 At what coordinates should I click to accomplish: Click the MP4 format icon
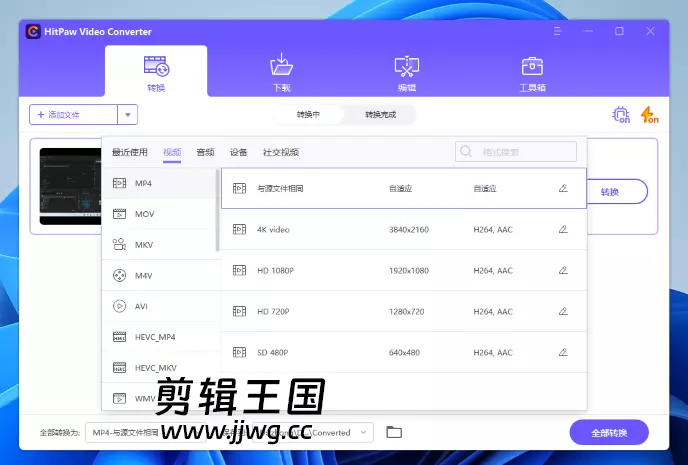click(x=119, y=183)
